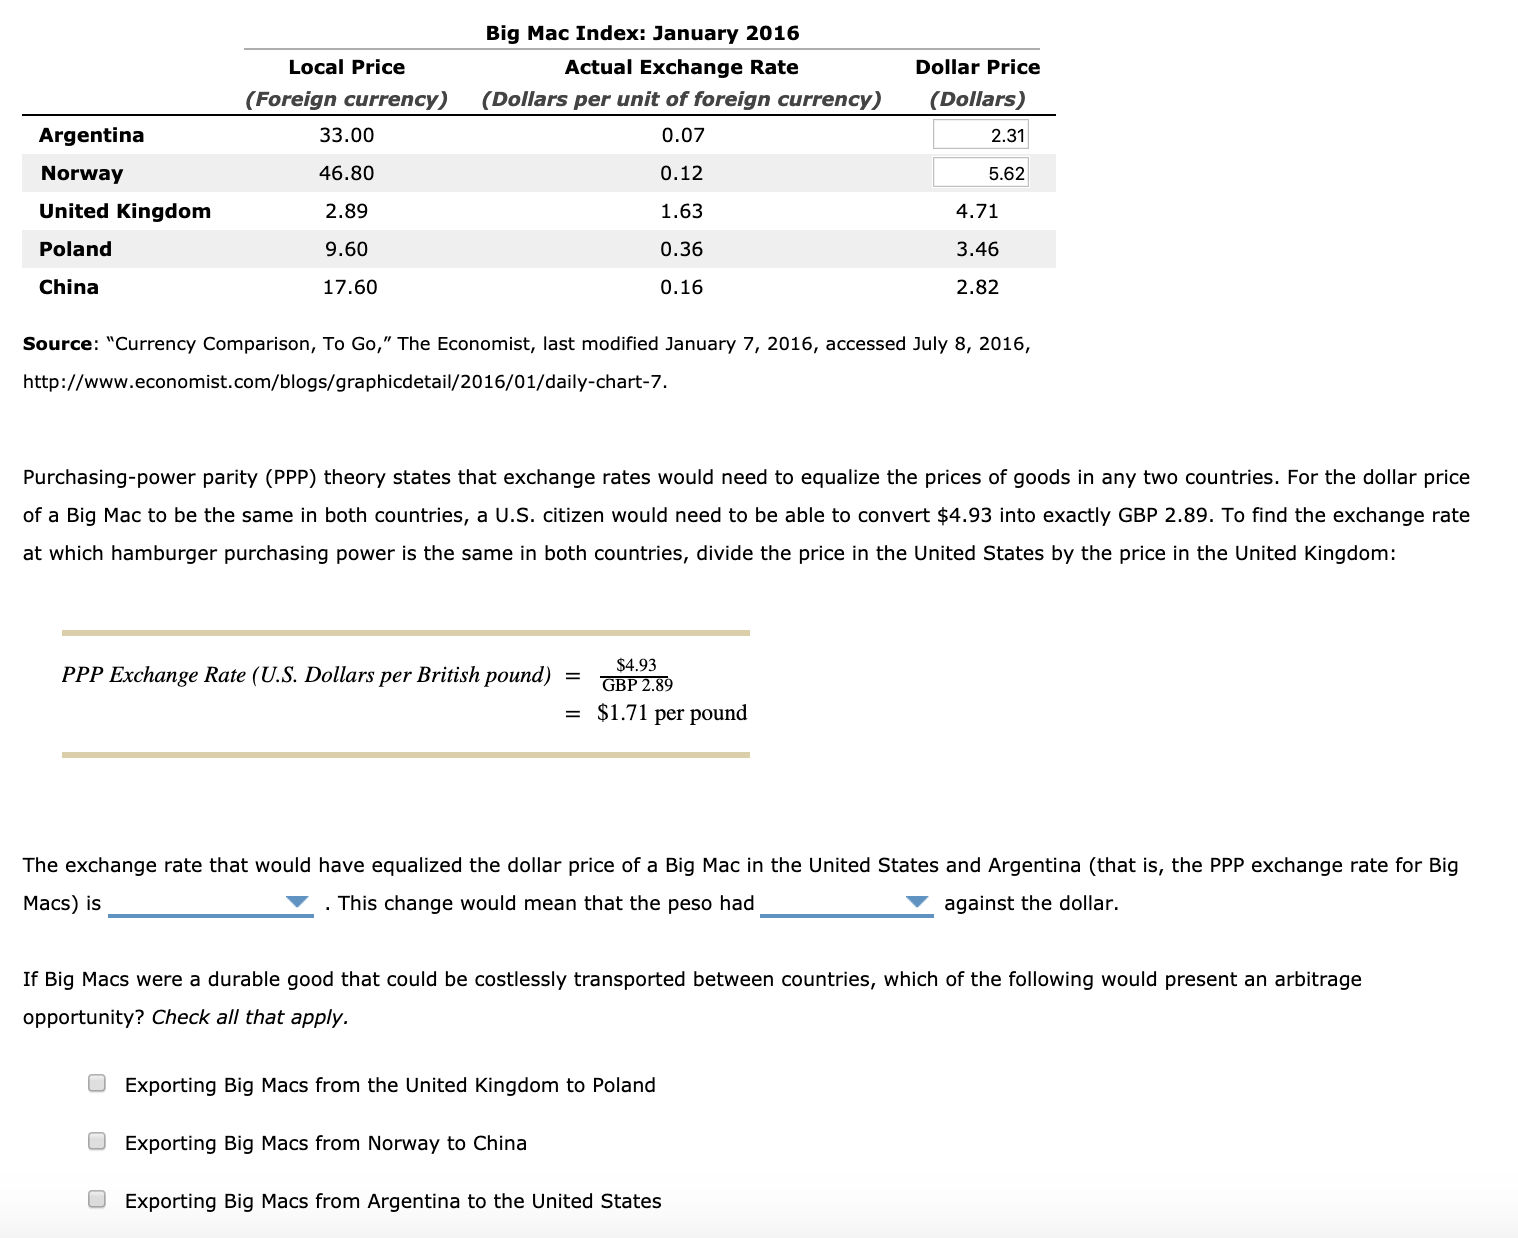The height and width of the screenshot is (1238, 1518).
Task: Check Exporting Big Macs from Norway to China
Action: (97, 1141)
